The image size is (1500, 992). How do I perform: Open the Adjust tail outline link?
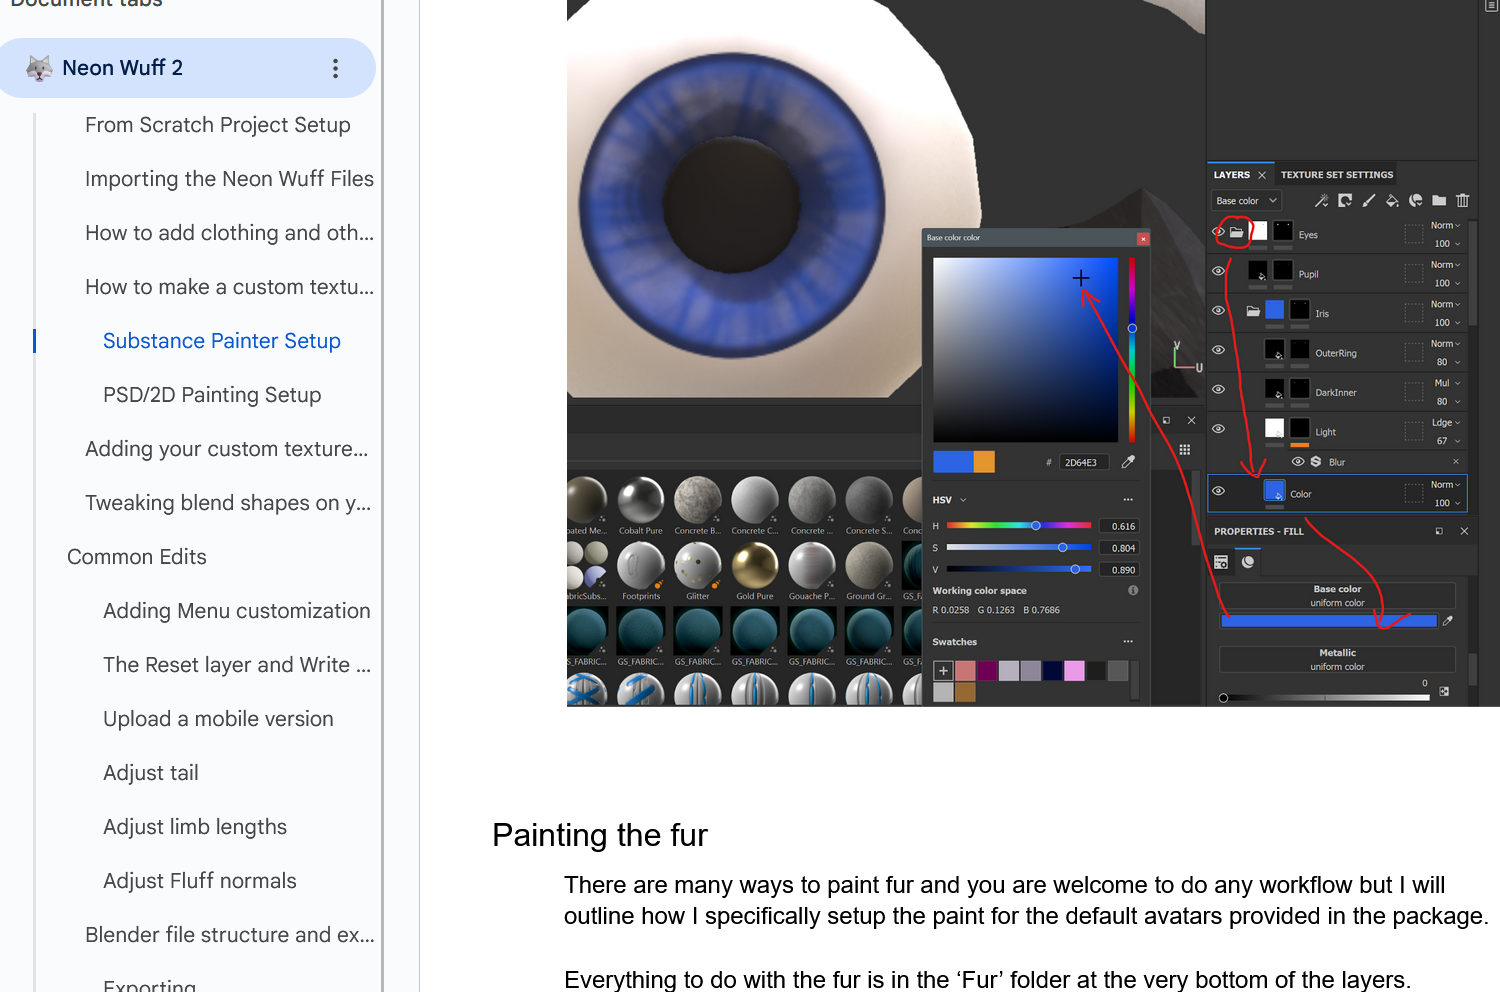(x=150, y=773)
